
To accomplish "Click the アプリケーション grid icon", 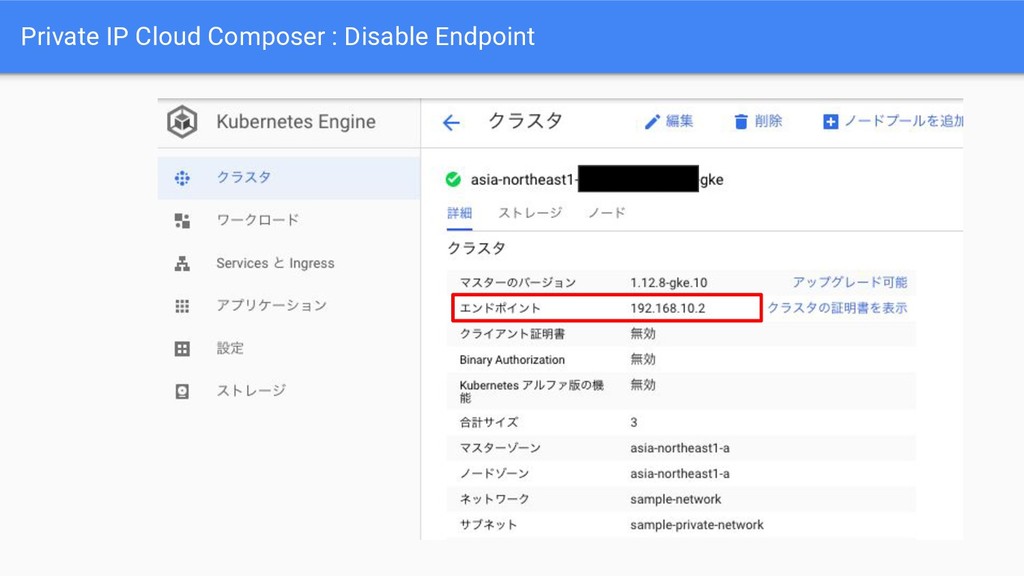I will [x=182, y=306].
